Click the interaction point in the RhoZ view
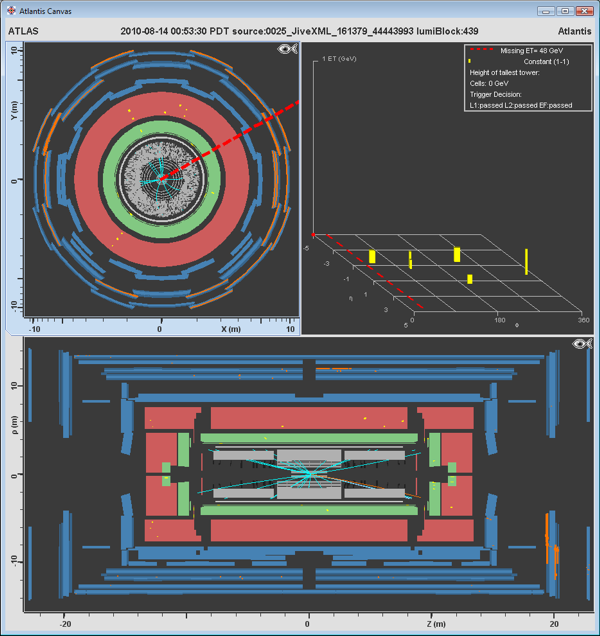This screenshot has height=636, width=600. [308, 470]
